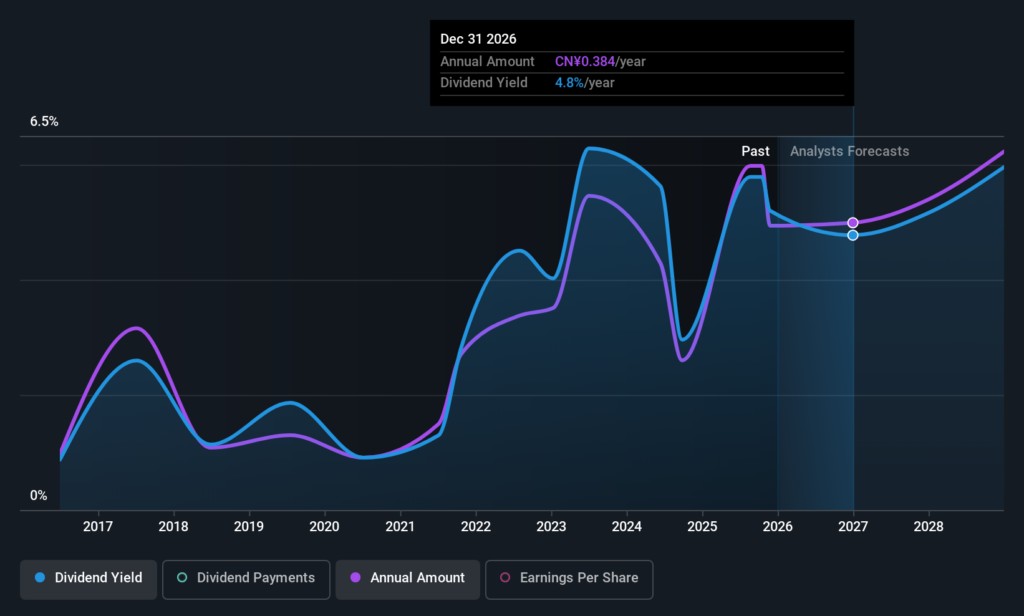Viewport: 1024px width, 616px height.
Task: Click the 2023 x-axis label
Action: [x=551, y=526]
